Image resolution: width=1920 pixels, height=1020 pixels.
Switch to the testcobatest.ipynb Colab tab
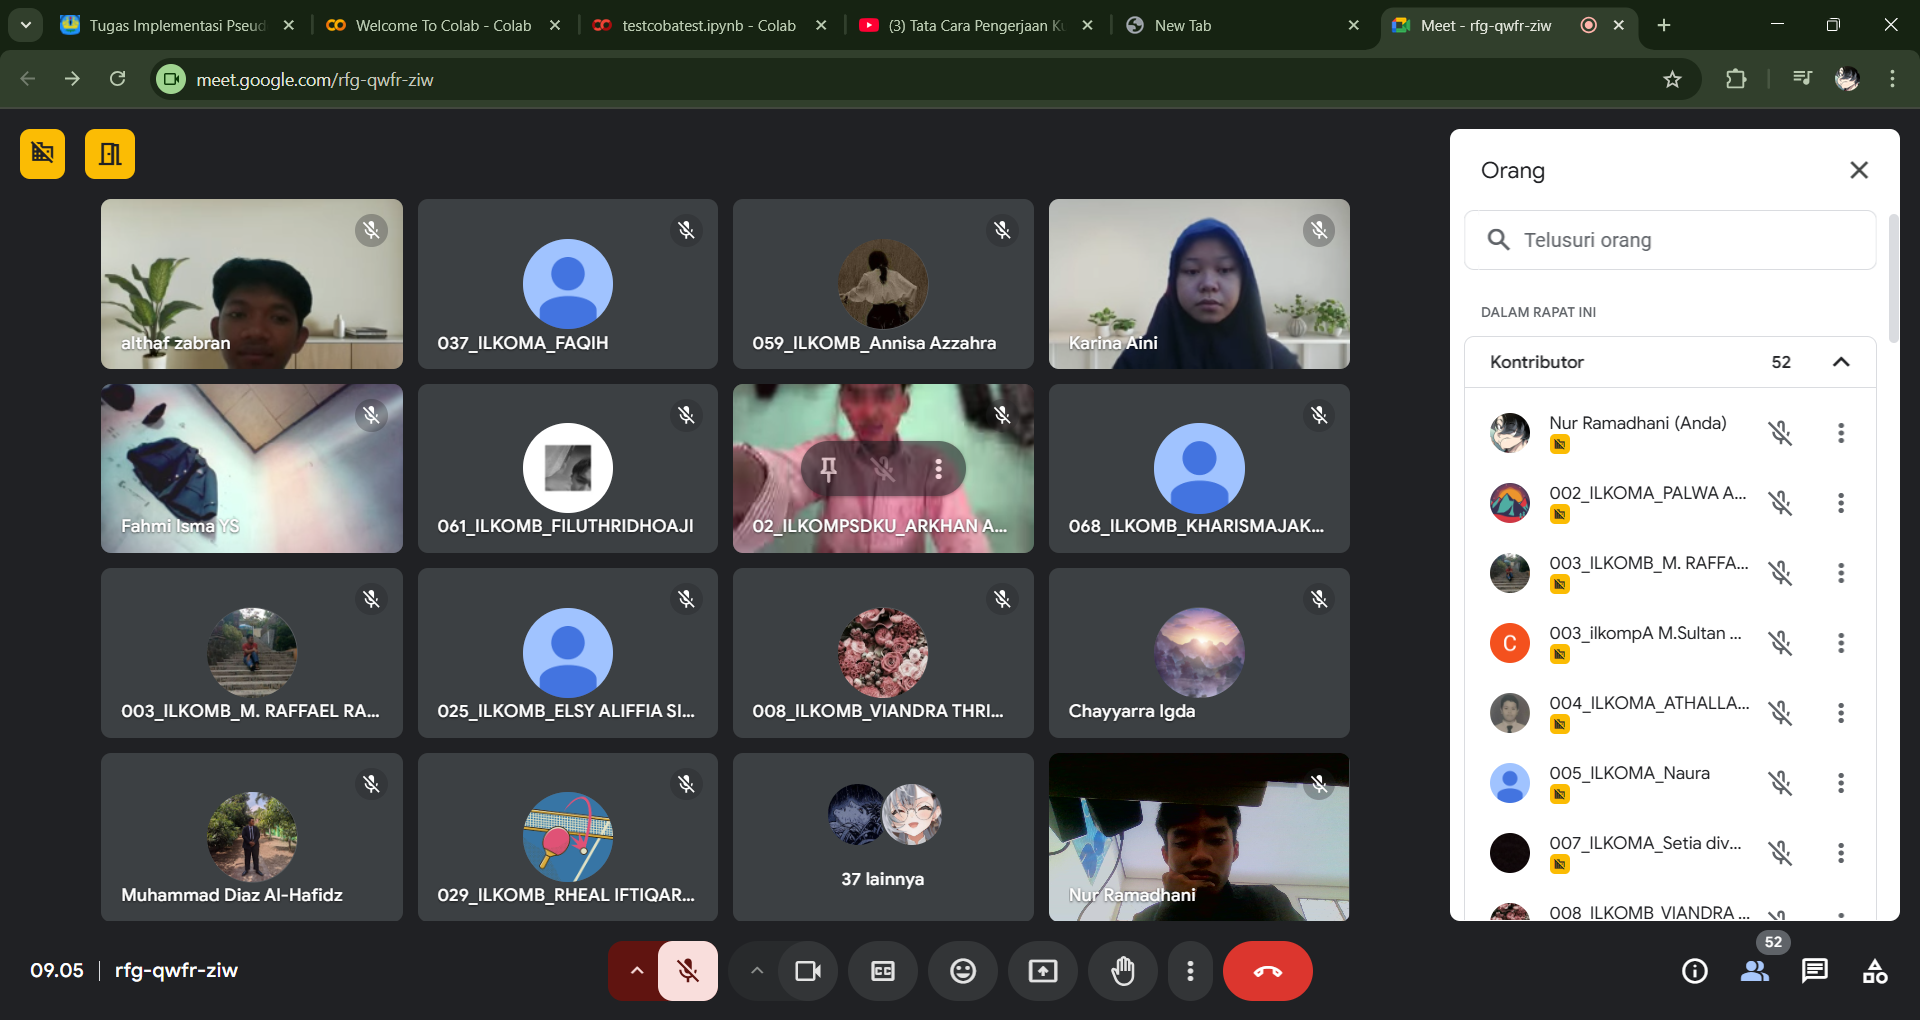click(x=708, y=25)
